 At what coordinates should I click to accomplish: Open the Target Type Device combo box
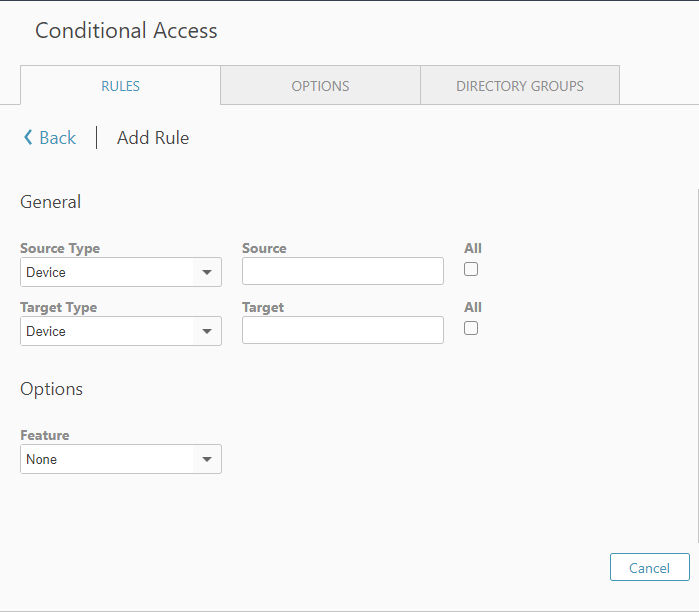pos(121,331)
